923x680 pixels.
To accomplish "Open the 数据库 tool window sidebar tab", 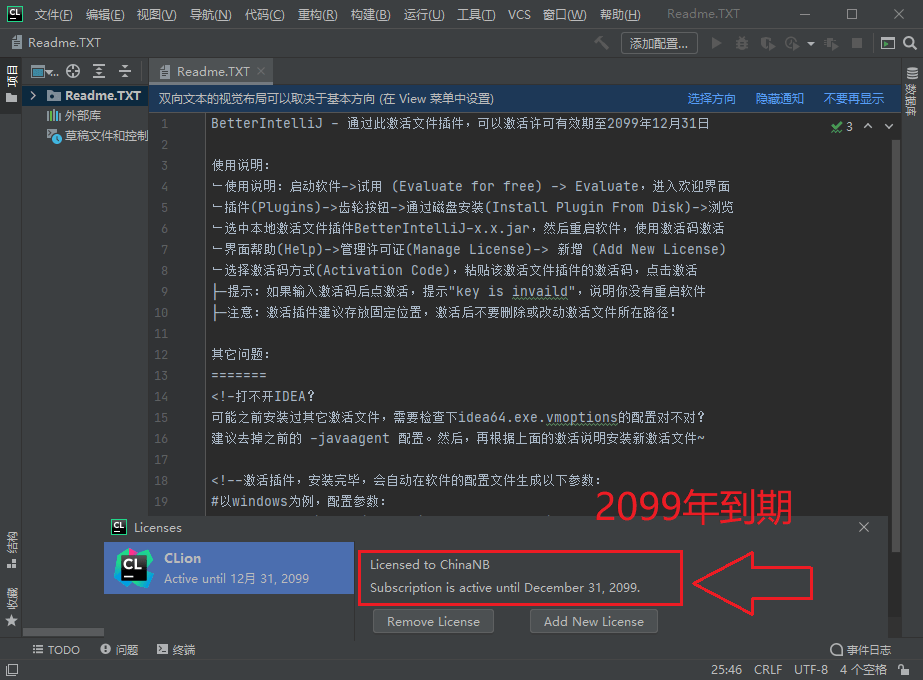I will click(911, 91).
